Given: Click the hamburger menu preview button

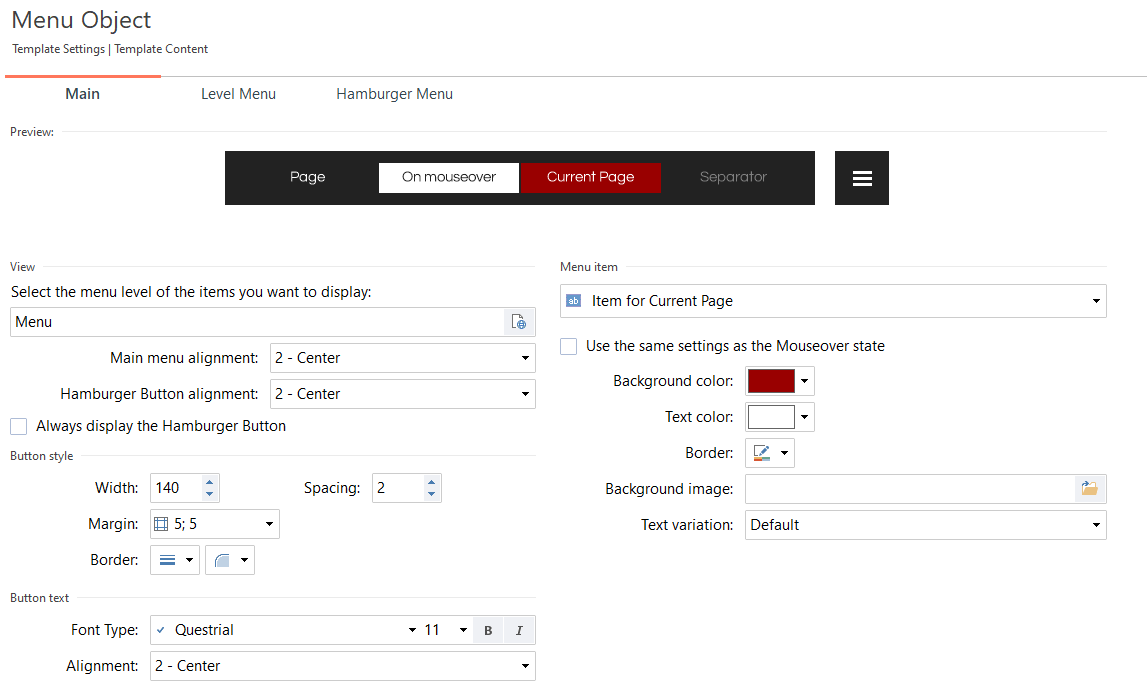Looking at the screenshot, I should (862, 178).
